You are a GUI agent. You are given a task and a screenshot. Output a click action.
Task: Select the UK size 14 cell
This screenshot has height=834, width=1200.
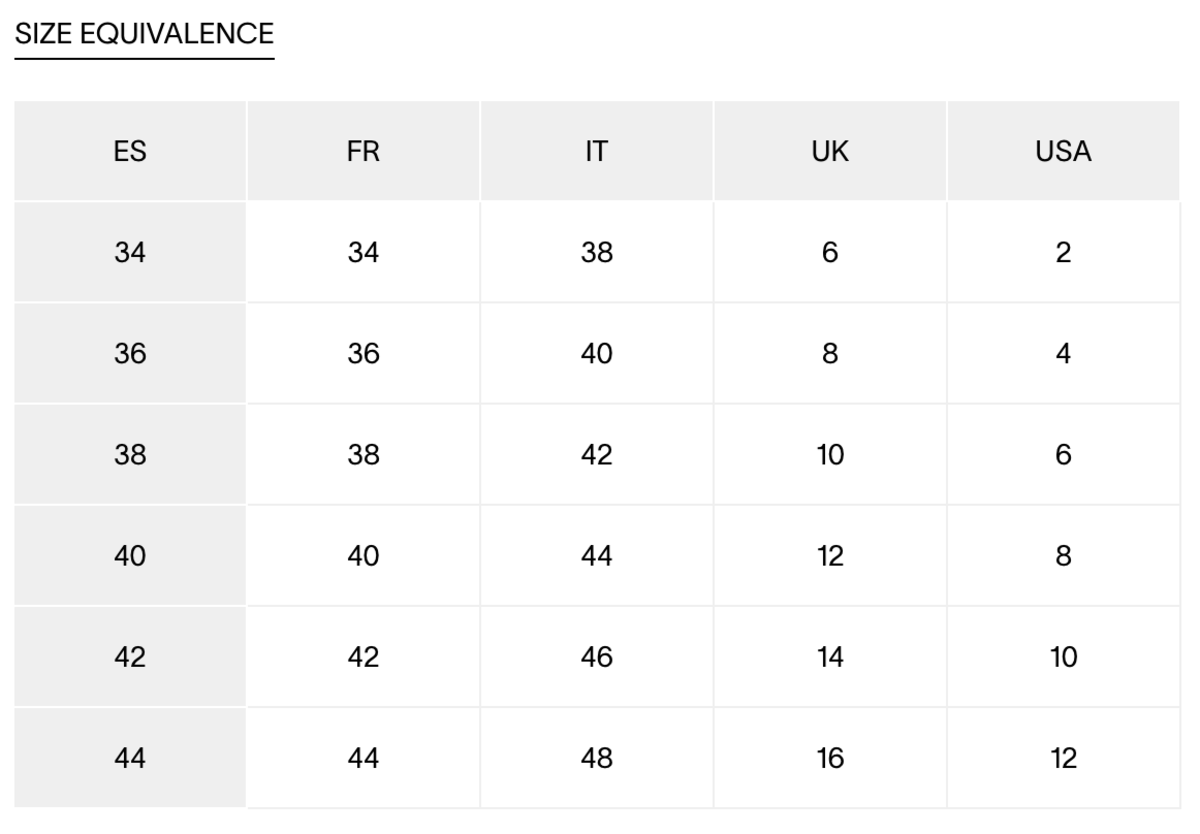(x=830, y=657)
